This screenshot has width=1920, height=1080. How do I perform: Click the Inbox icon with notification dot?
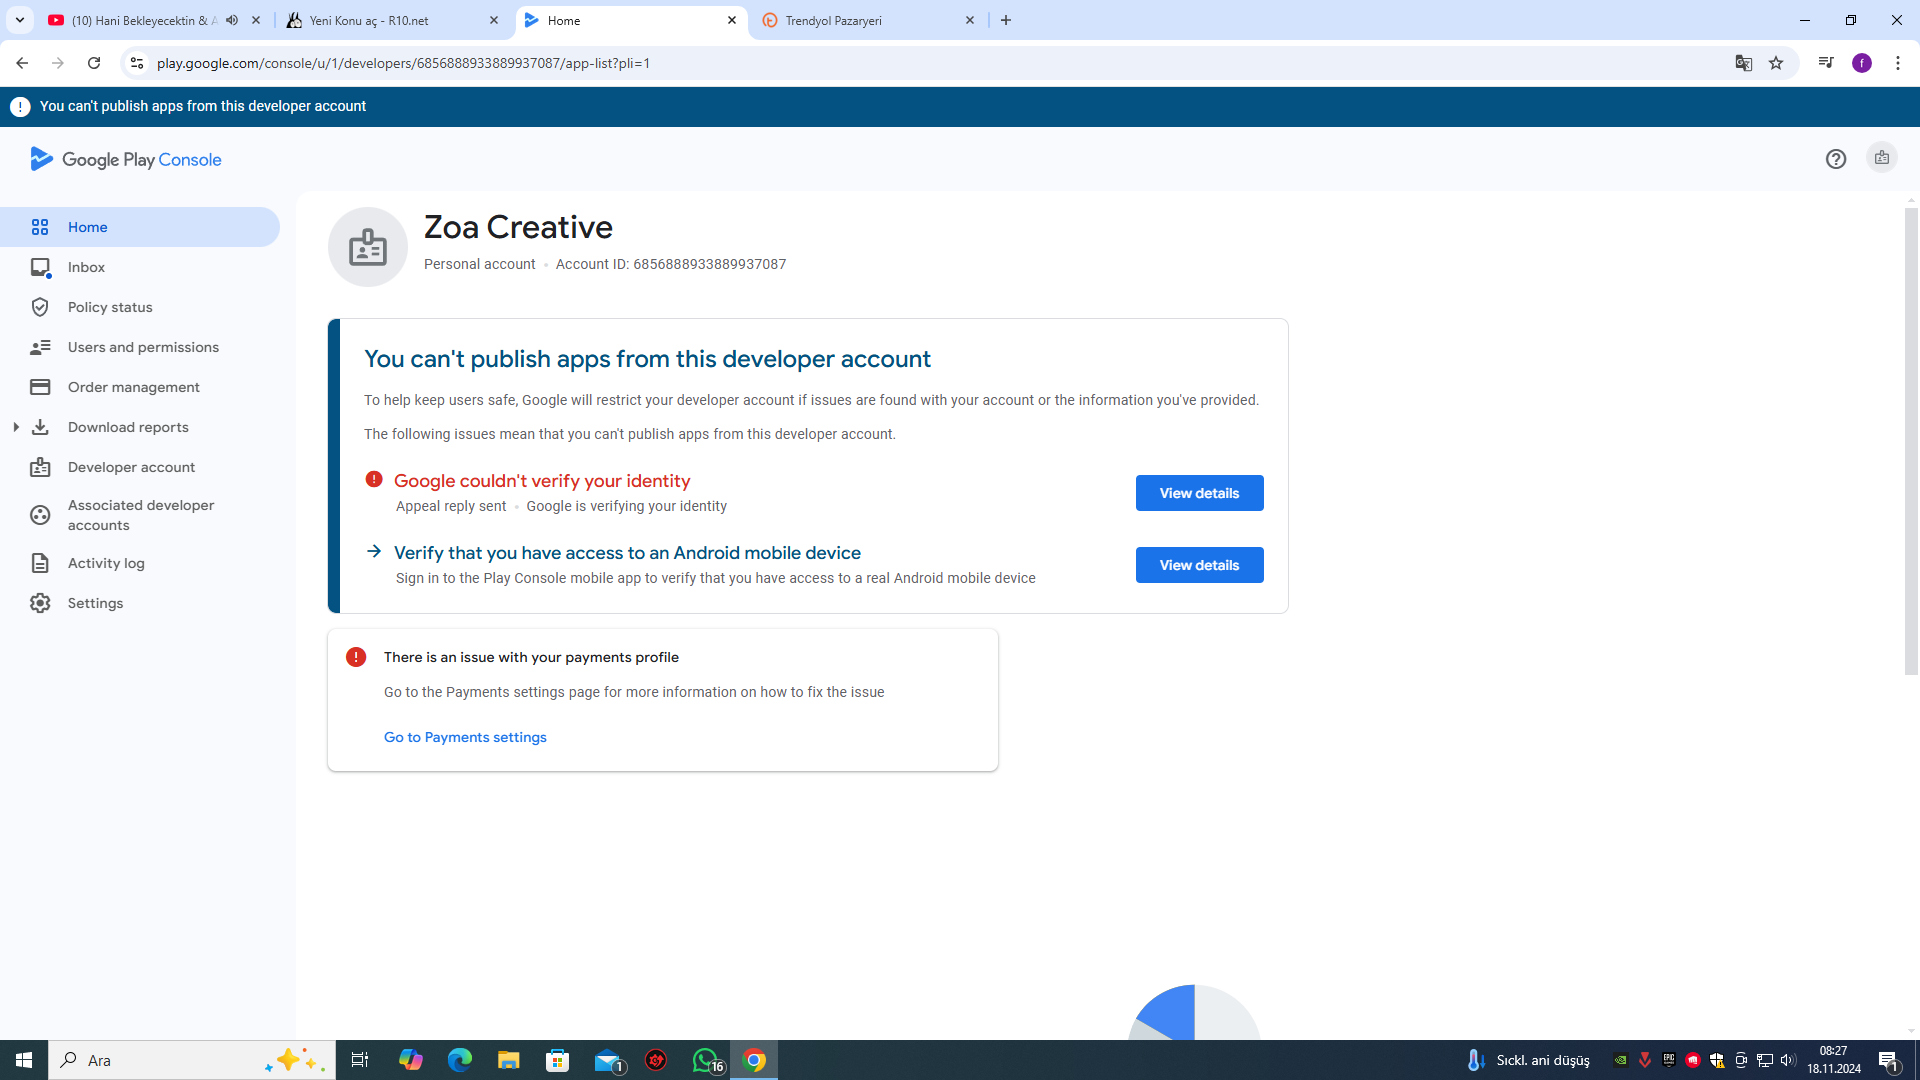pyautogui.click(x=40, y=267)
